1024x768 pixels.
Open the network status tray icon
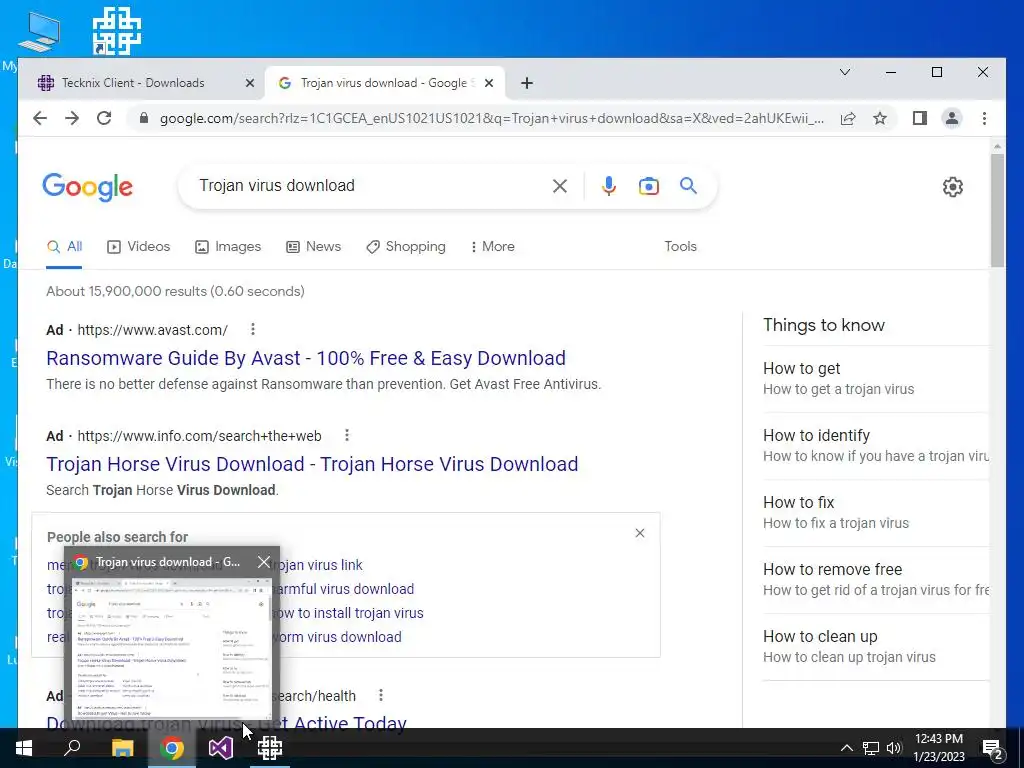pos(871,748)
